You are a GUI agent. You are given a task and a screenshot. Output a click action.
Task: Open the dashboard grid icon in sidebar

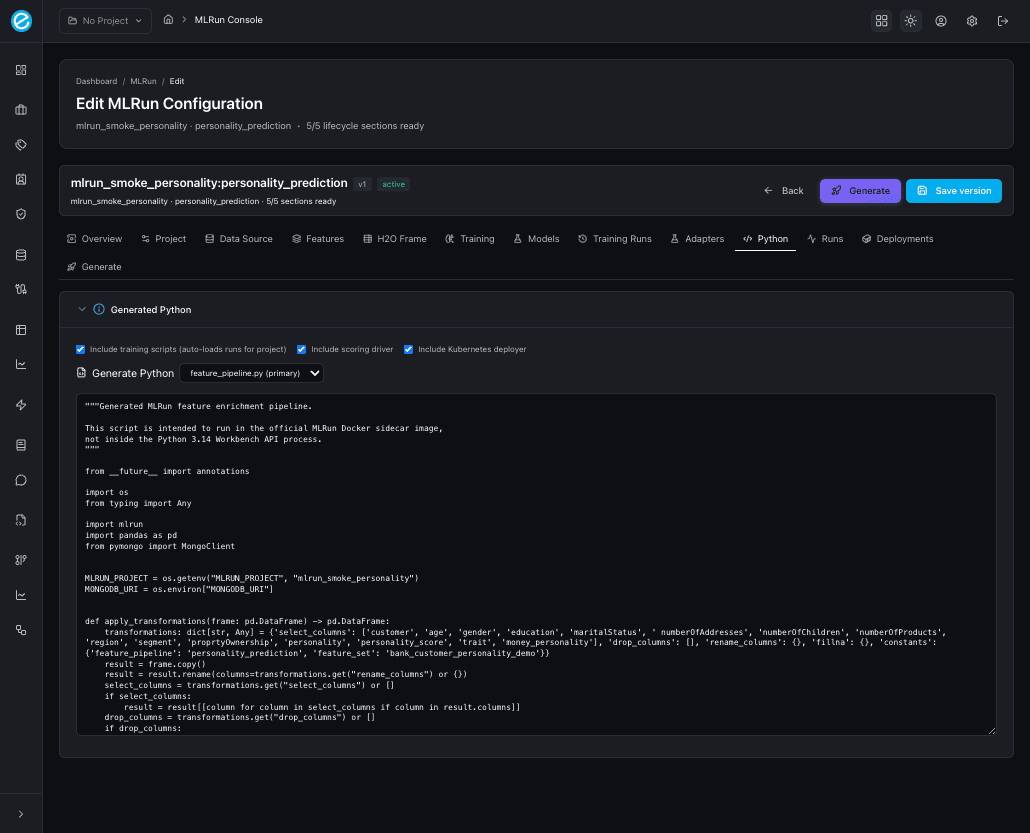[20, 70]
